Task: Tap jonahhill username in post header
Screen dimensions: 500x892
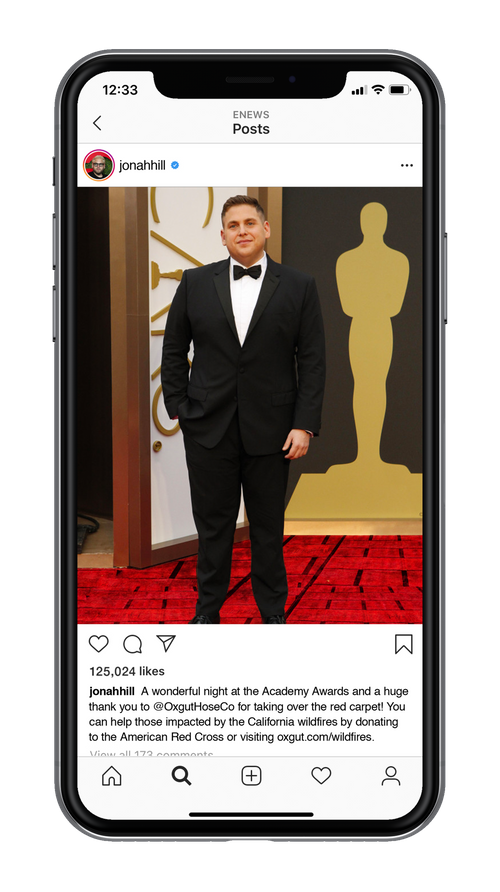Action: coord(142,166)
